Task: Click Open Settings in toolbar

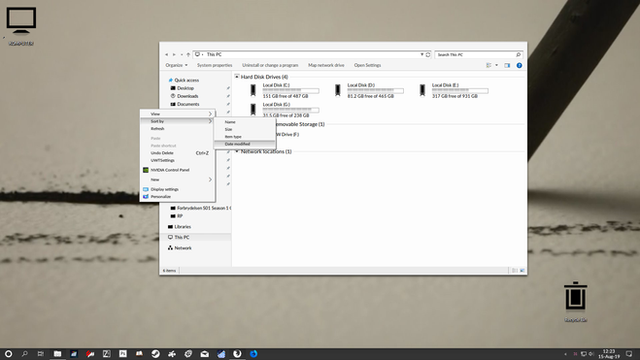Action: pos(367,65)
